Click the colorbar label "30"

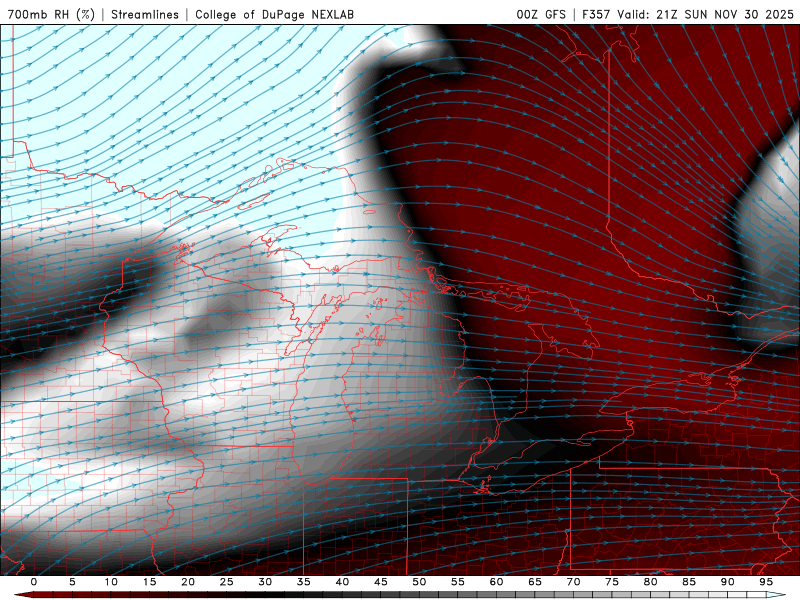(x=265, y=582)
